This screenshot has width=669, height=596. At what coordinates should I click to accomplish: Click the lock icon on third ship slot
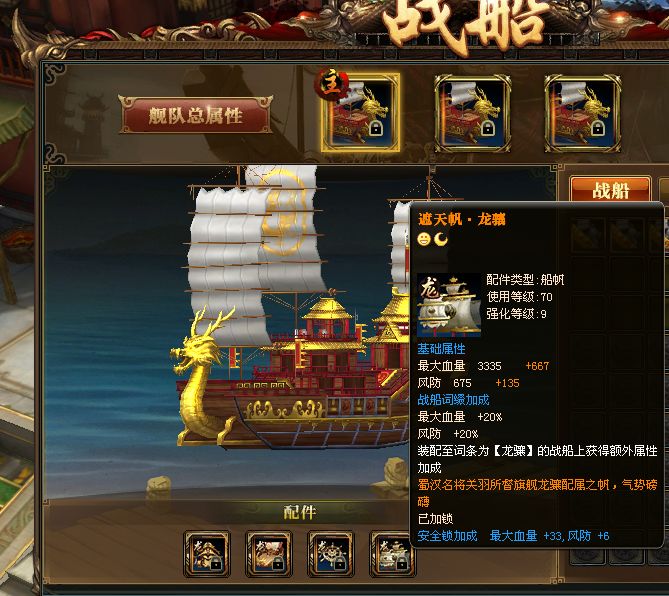pyautogui.click(x=597, y=128)
